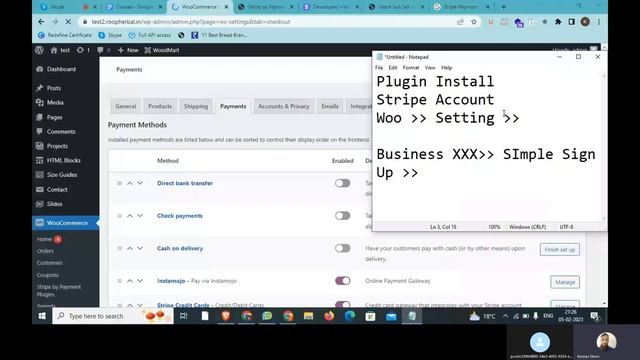Open Mail app from taskbar

[x=391, y=316]
